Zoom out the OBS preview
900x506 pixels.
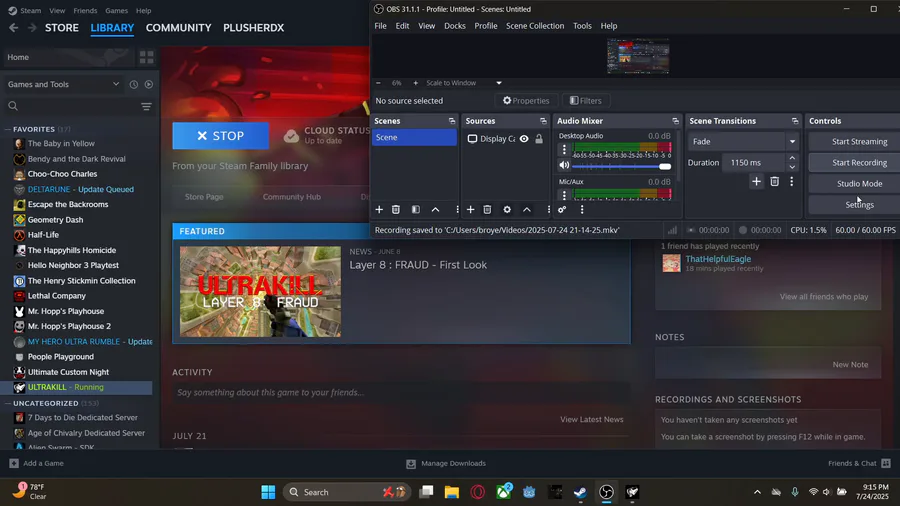[x=378, y=83]
